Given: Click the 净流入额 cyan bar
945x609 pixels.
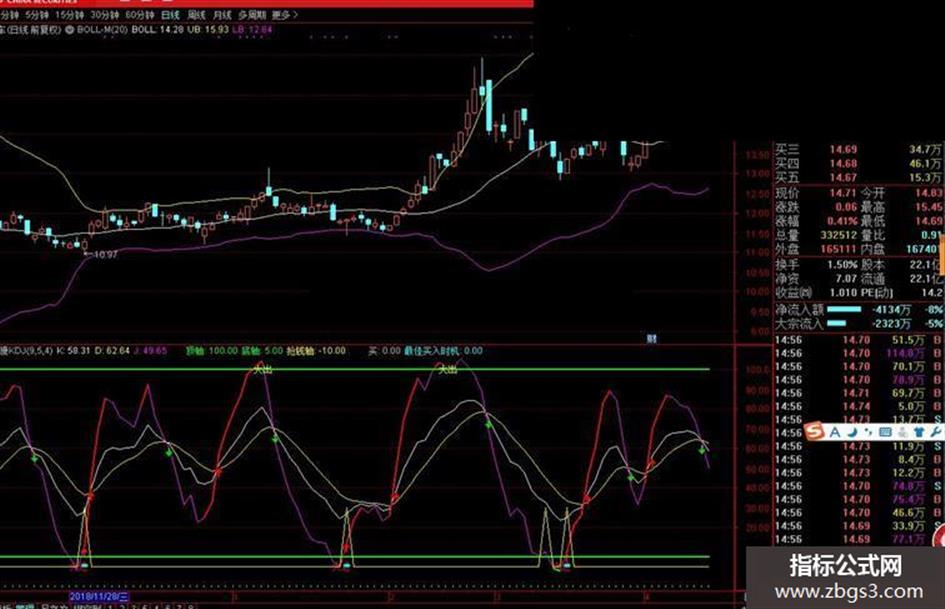Looking at the screenshot, I should 844,309.
